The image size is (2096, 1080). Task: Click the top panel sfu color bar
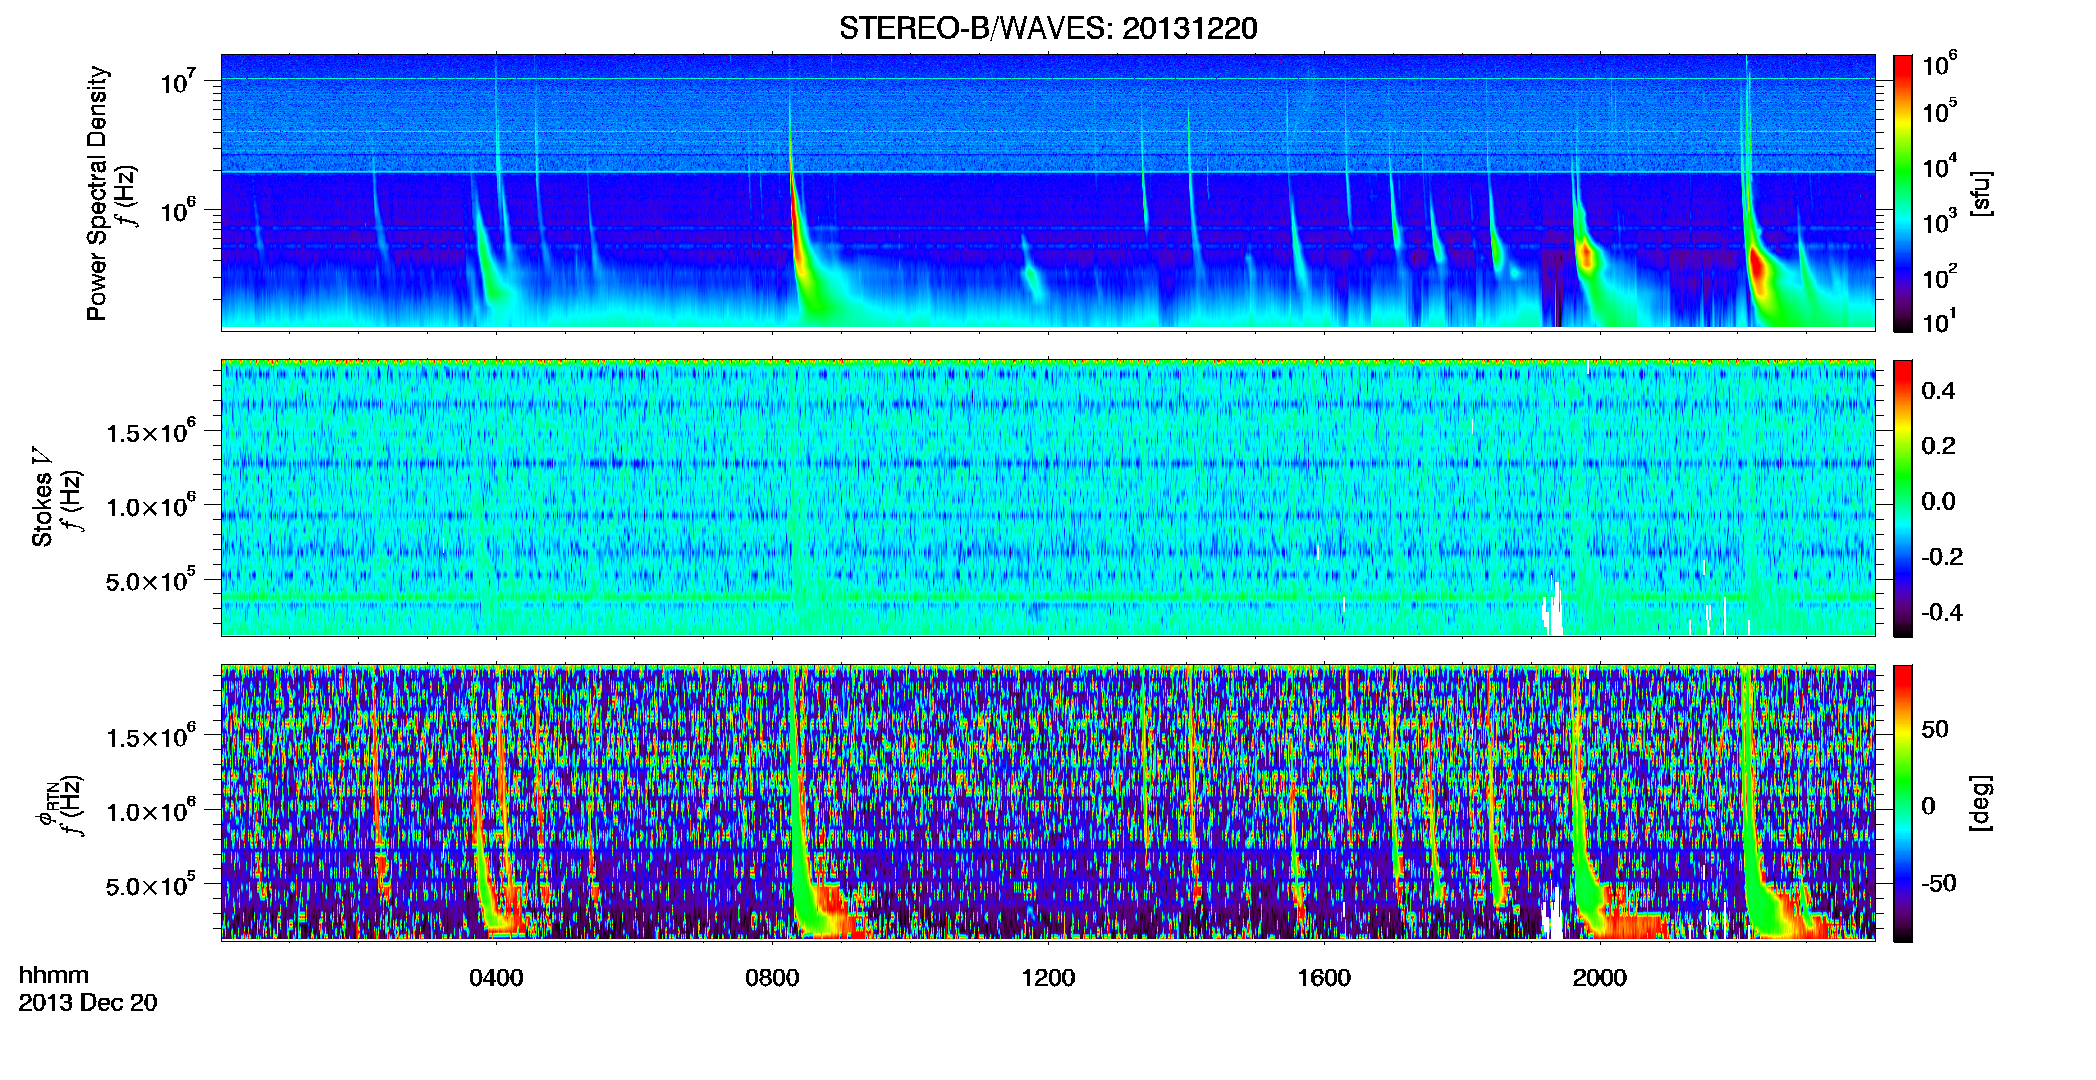tap(1903, 193)
